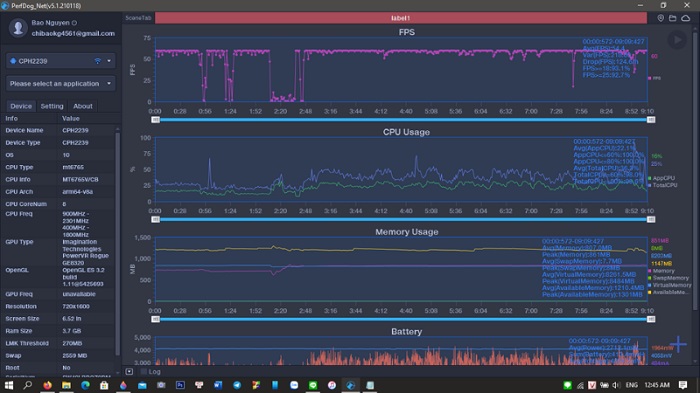Click Memory Usage right range slider handle
The height and width of the screenshot is (393, 700).
(651, 319)
